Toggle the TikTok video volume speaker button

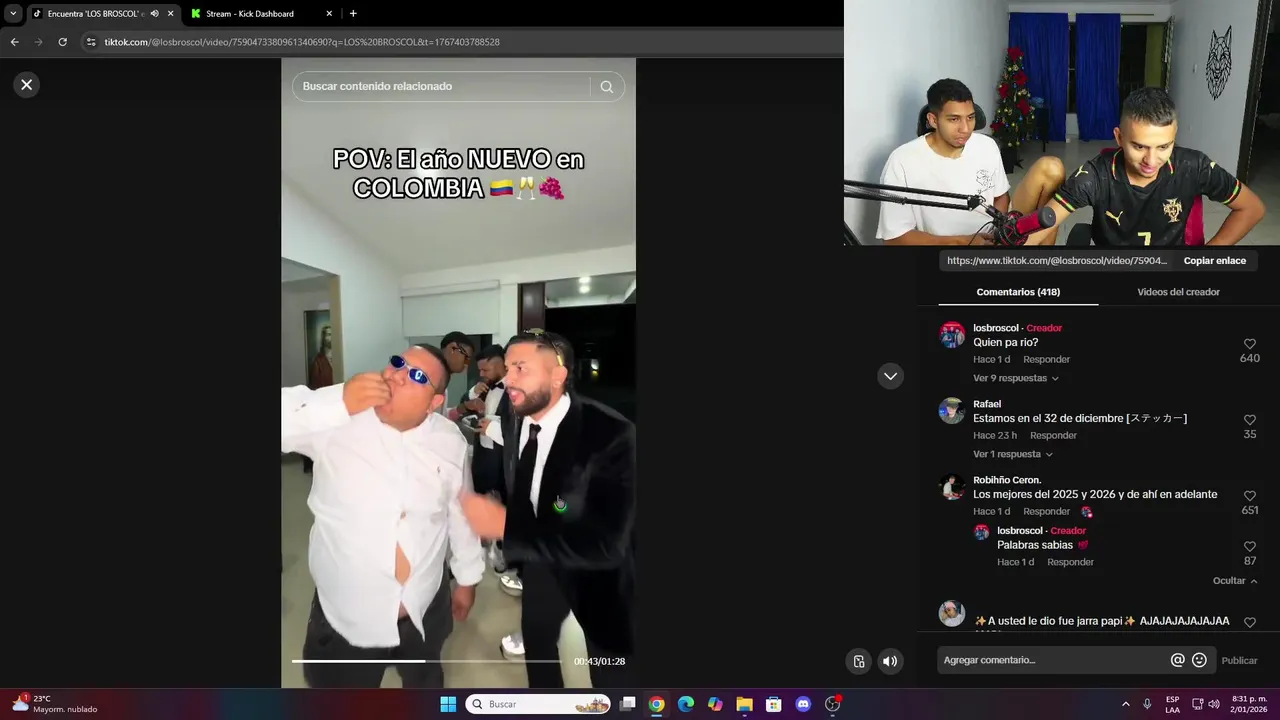click(x=890, y=661)
